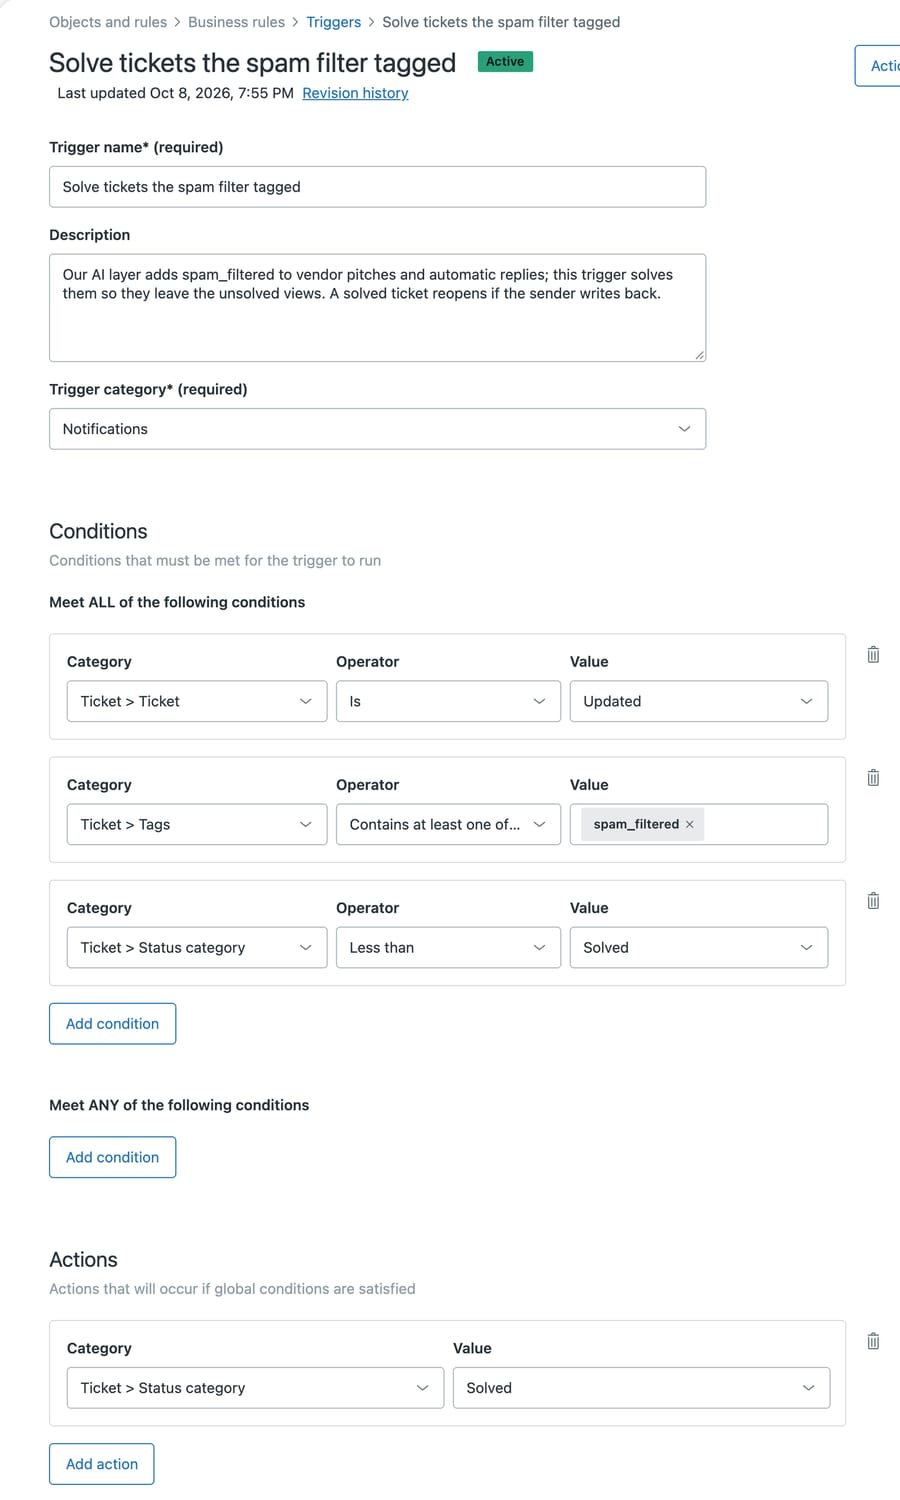The image size is (900, 1500).
Task: Open the condition Solved value dropdown
Action: click(699, 947)
